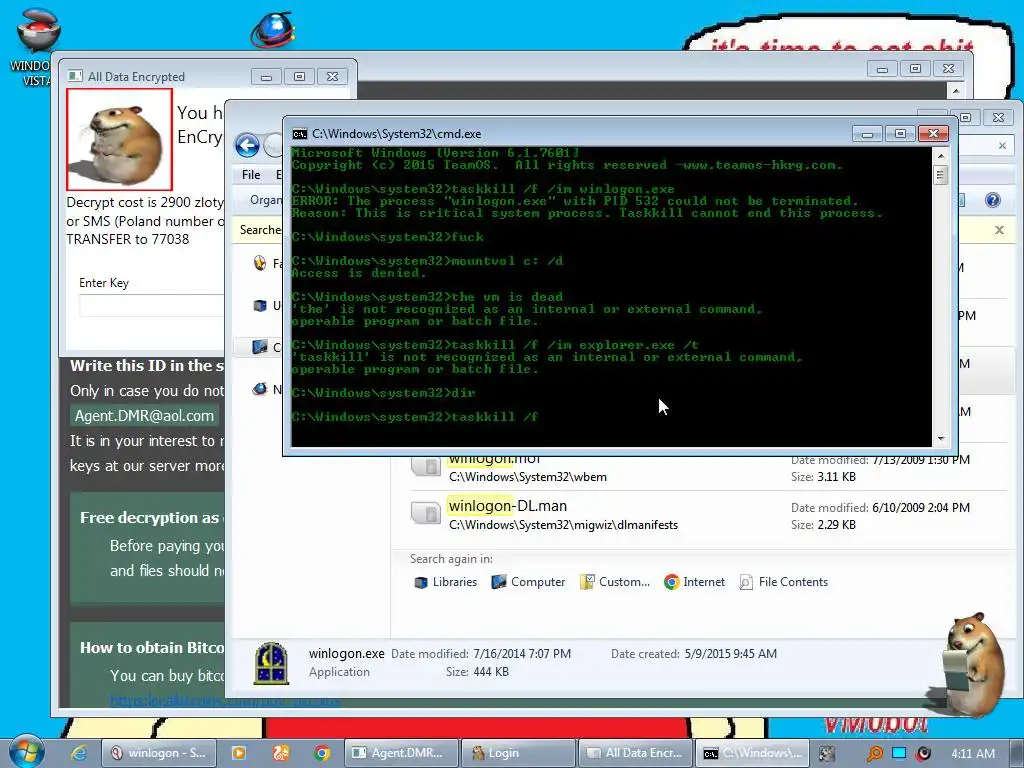The width and height of the screenshot is (1024, 768).
Task: Search again in Custom...
Action: point(615,582)
